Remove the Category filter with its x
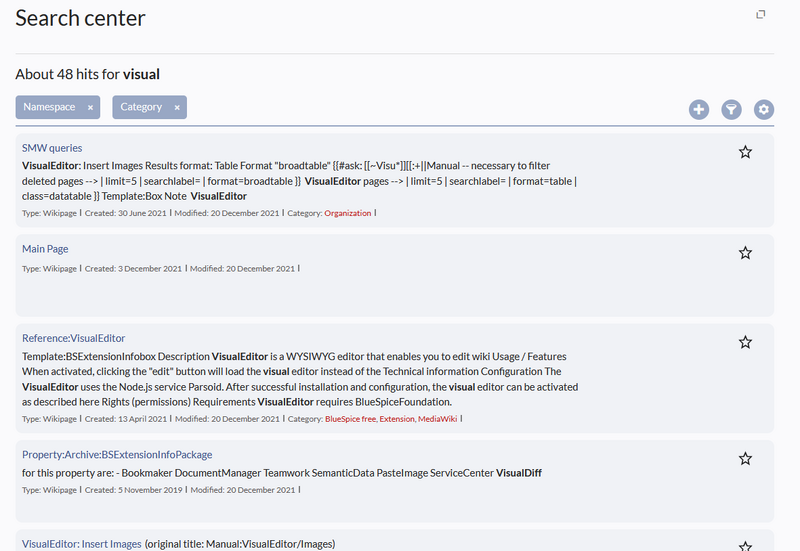Image resolution: width=800 pixels, height=551 pixels. pyautogui.click(x=177, y=108)
